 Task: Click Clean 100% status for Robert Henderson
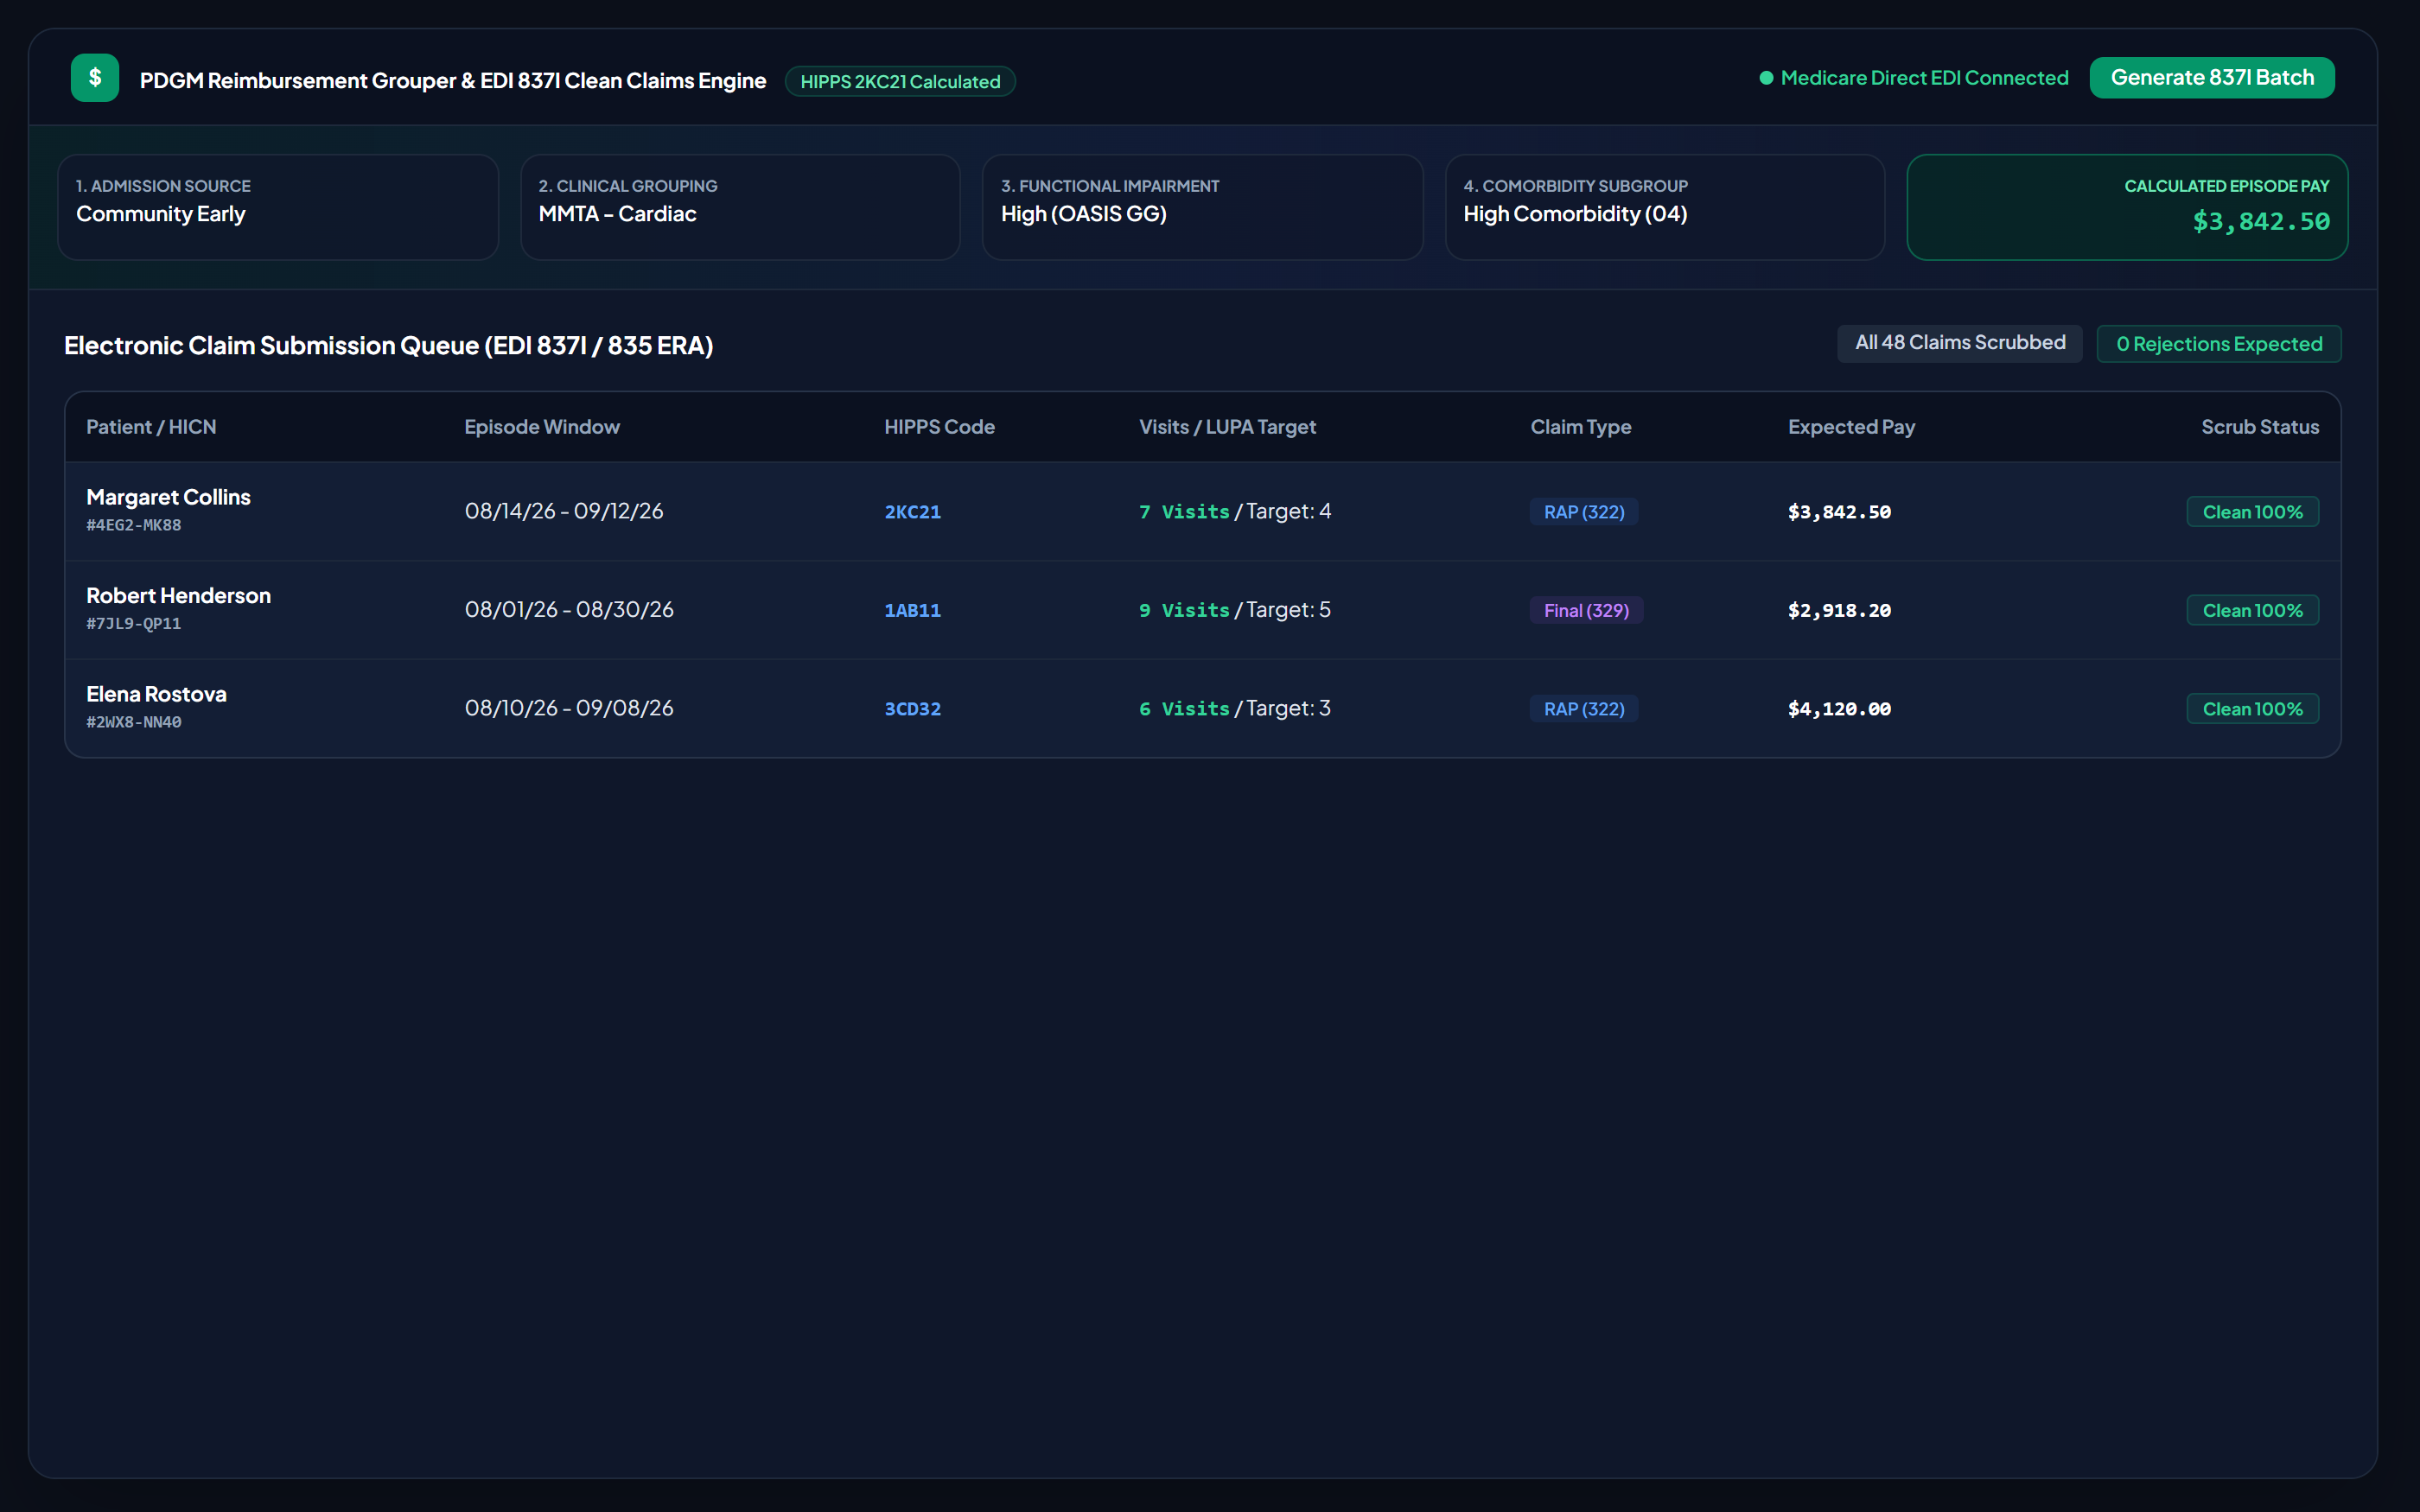pyautogui.click(x=2253, y=610)
